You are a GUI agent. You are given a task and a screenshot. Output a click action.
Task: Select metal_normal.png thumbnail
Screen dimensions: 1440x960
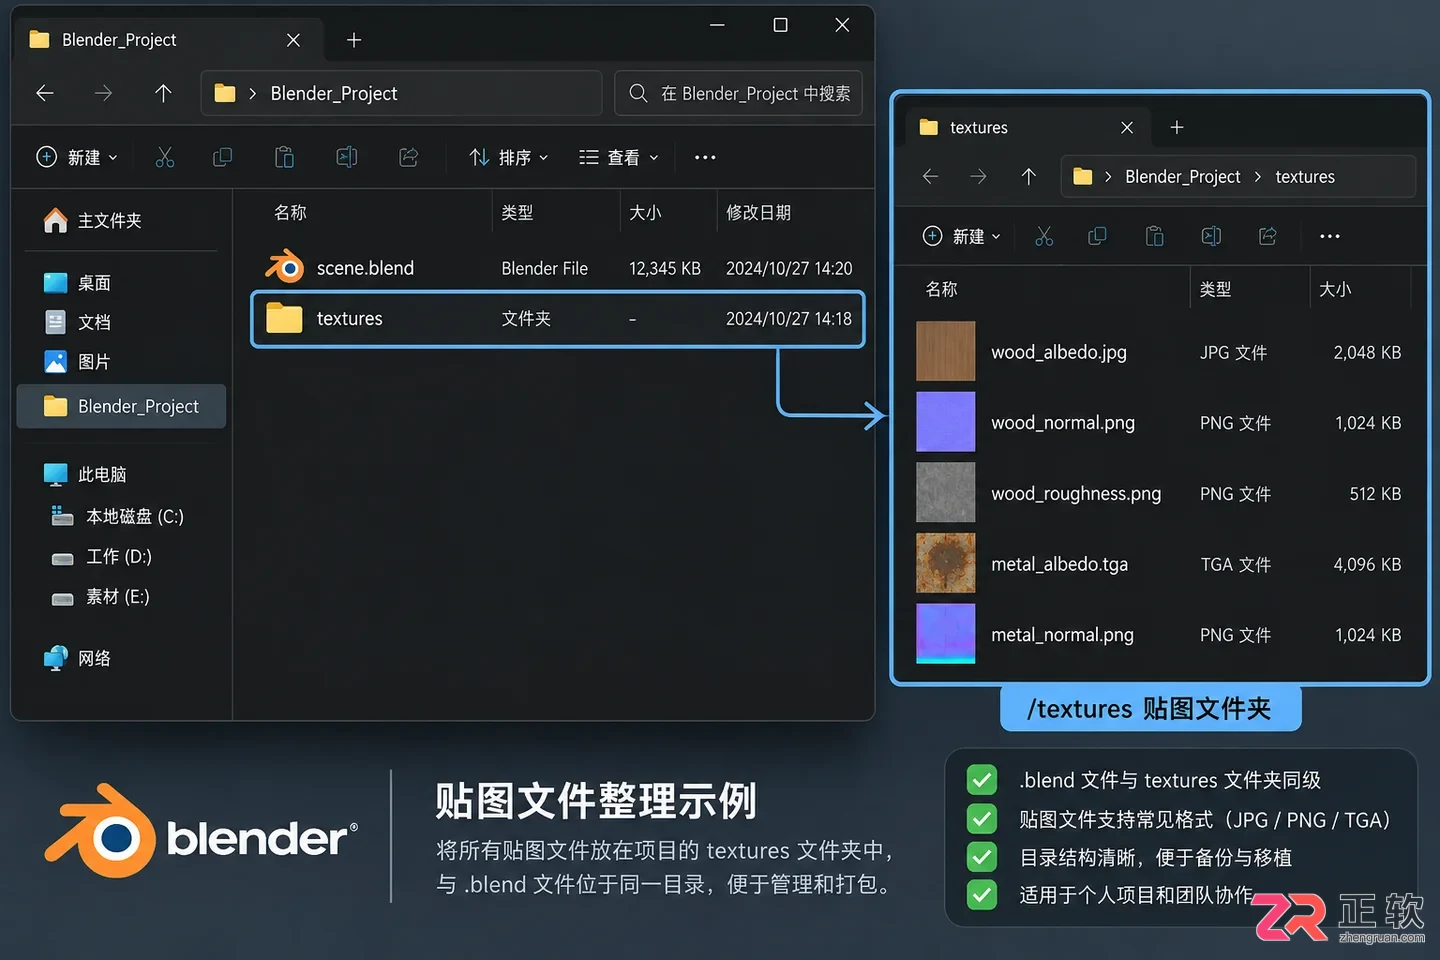(945, 633)
